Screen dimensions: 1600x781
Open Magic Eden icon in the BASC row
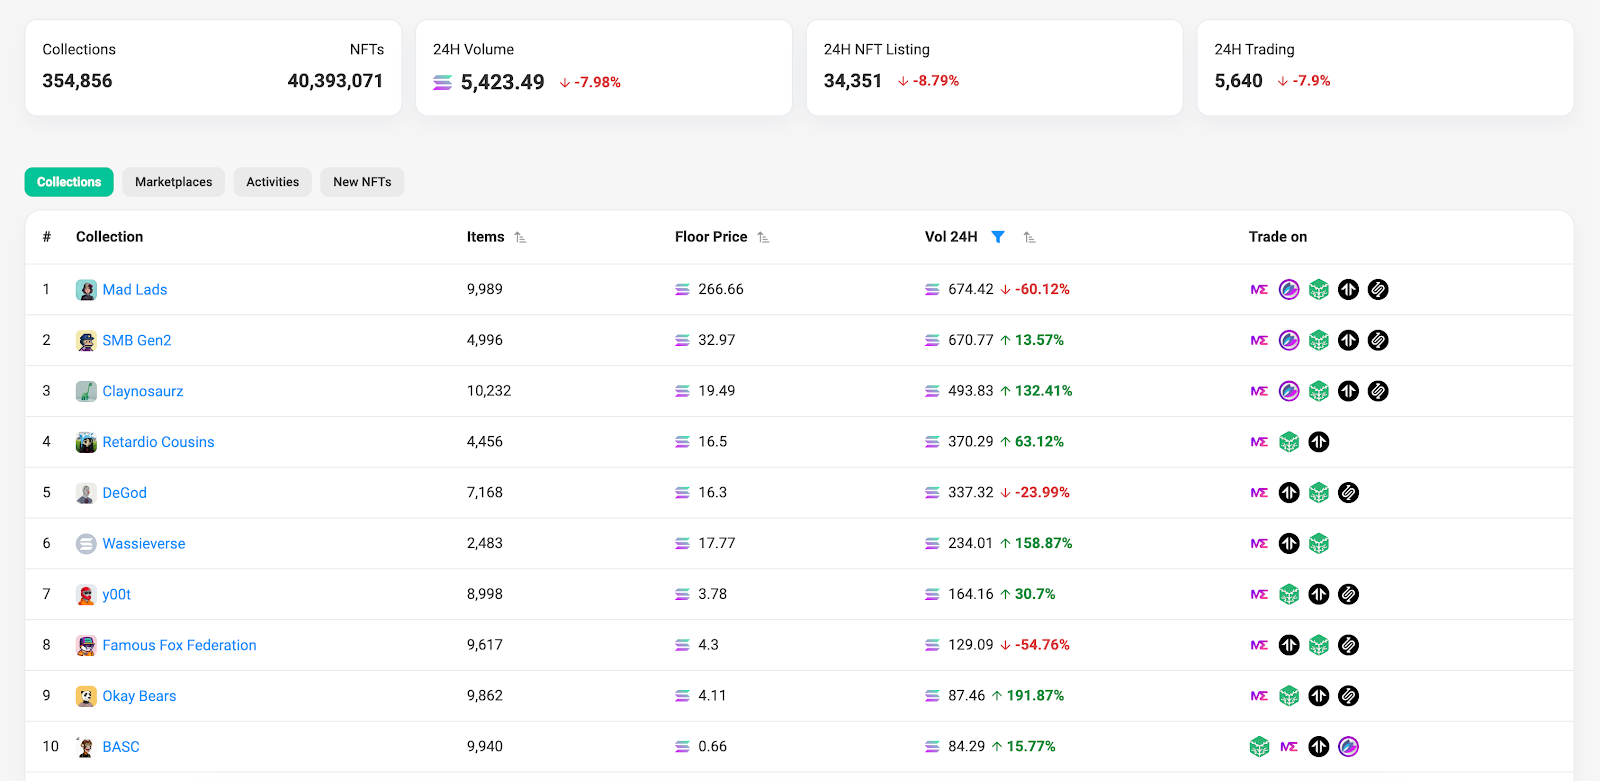click(1289, 747)
